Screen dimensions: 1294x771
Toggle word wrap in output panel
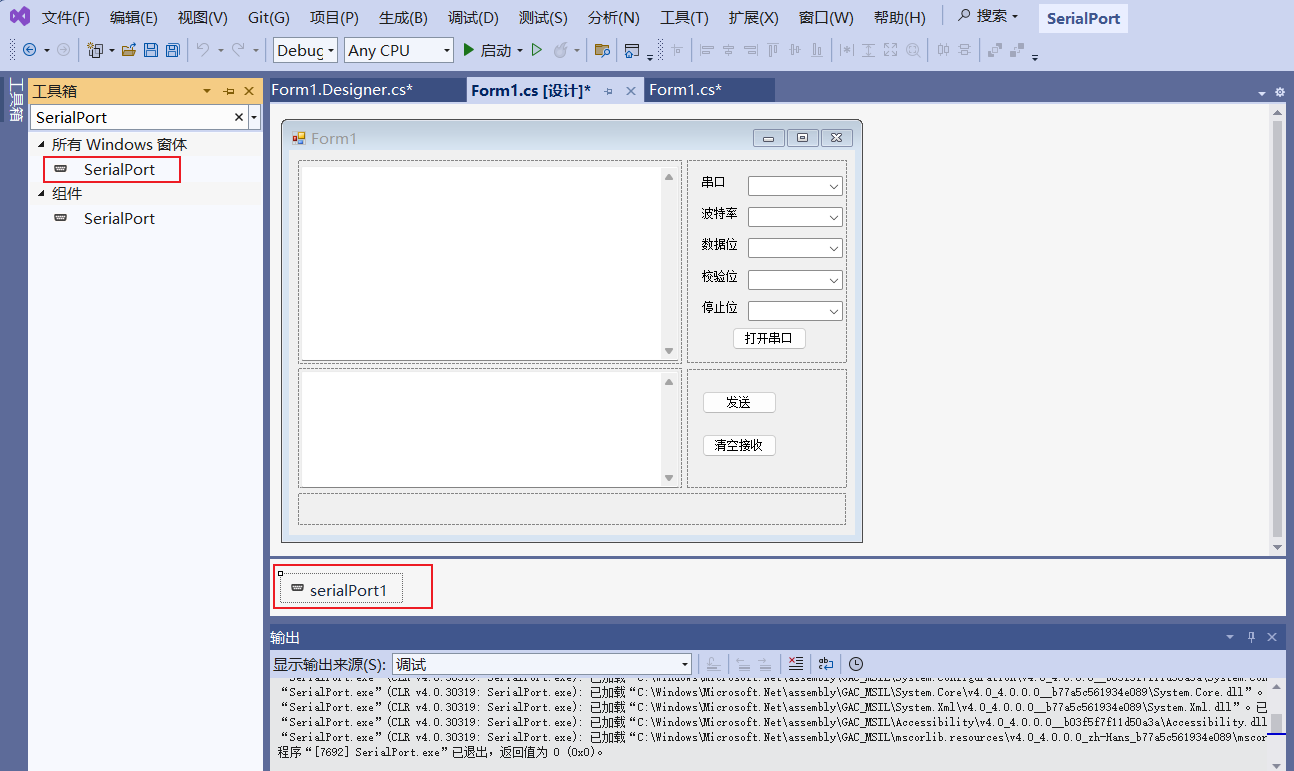(826, 664)
